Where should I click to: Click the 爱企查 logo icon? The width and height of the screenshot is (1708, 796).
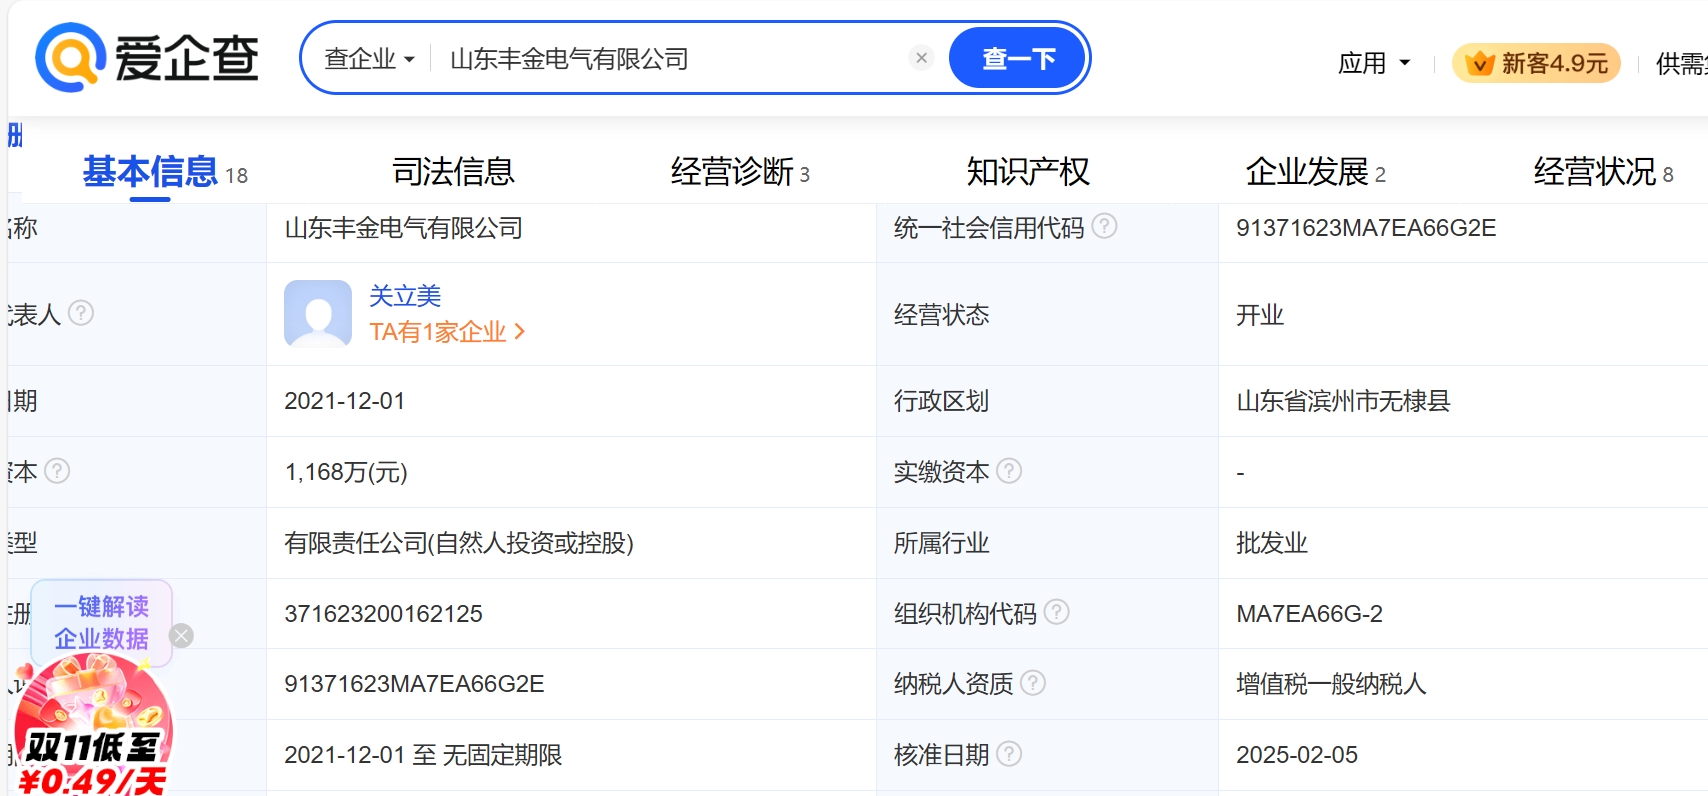pyautogui.click(x=71, y=58)
